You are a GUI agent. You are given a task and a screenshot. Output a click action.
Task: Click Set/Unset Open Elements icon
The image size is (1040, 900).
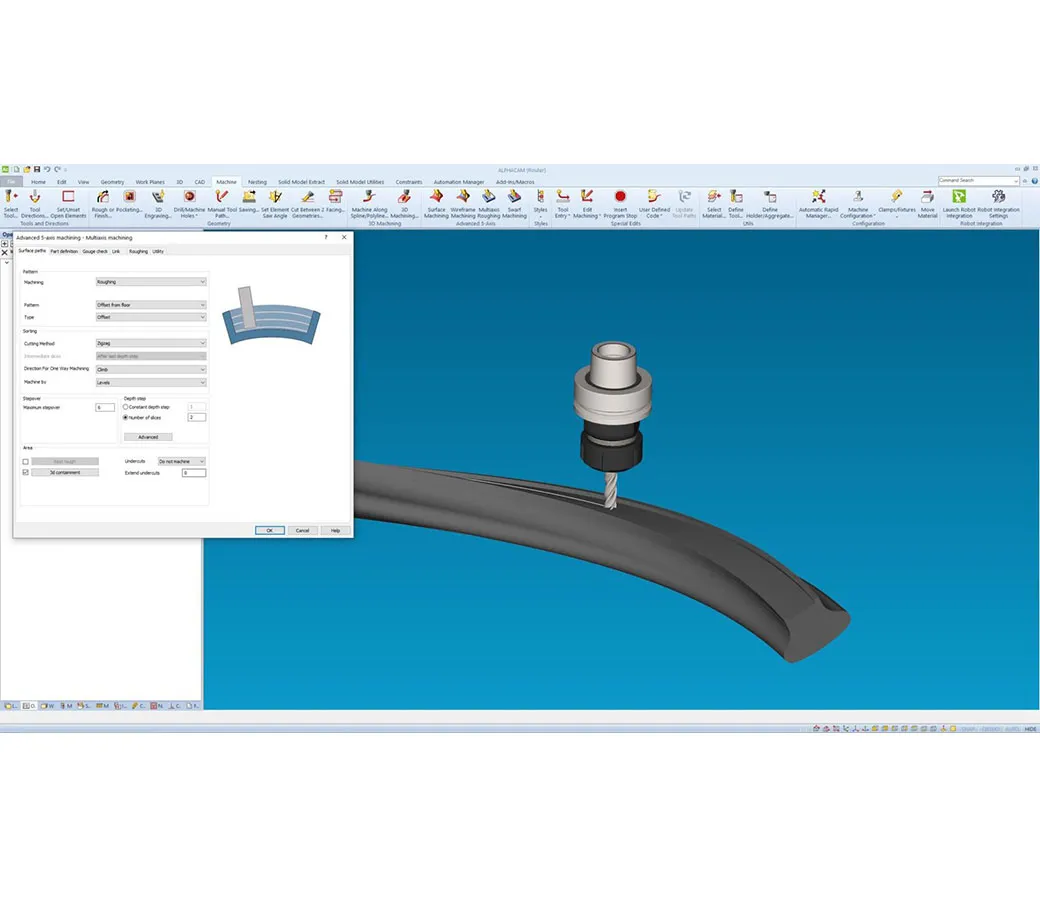point(68,203)
